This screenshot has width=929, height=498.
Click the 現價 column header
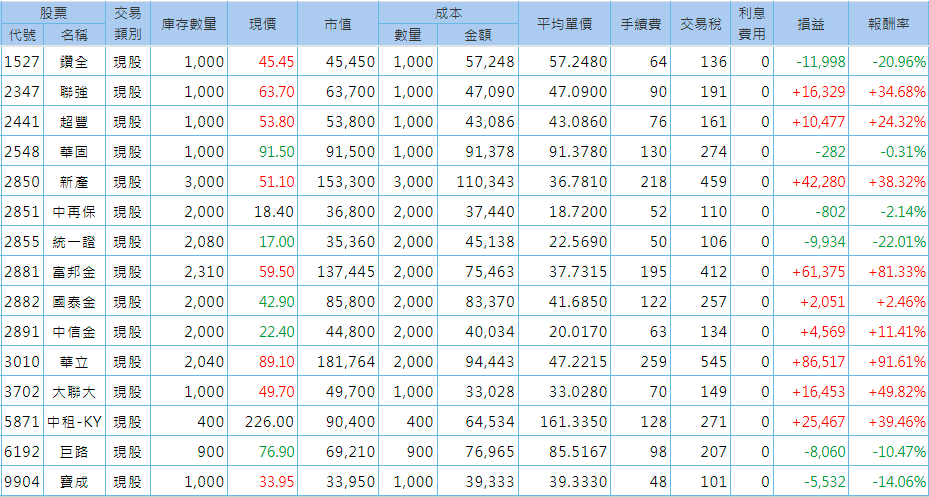click(262, 24)
